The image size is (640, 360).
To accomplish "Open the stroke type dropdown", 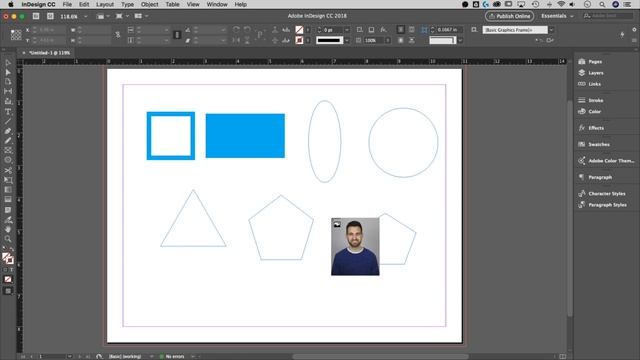I will [x=347, y=40].
